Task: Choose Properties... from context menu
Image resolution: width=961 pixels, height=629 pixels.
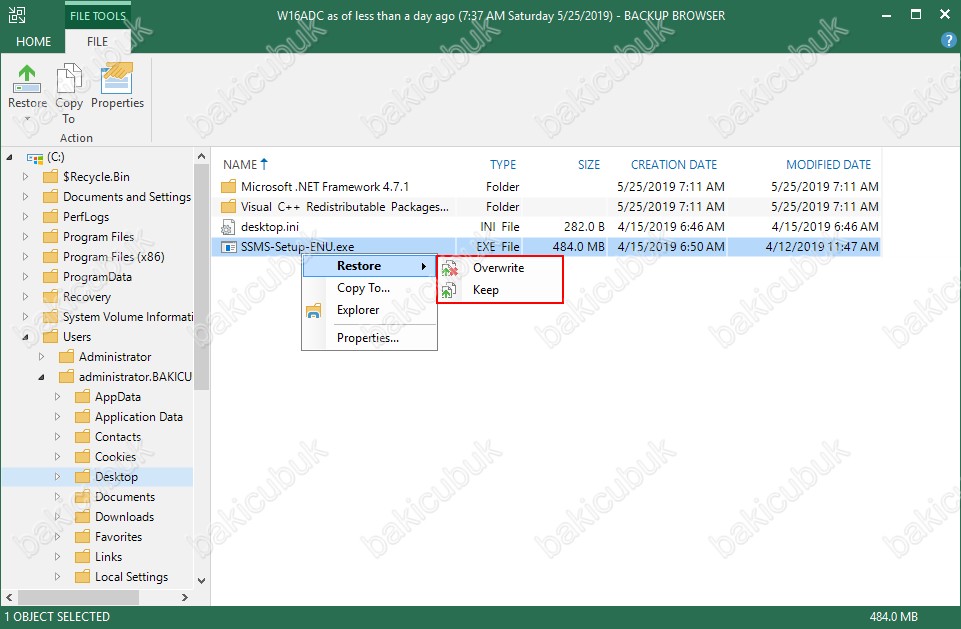Action: coord(369,338)
